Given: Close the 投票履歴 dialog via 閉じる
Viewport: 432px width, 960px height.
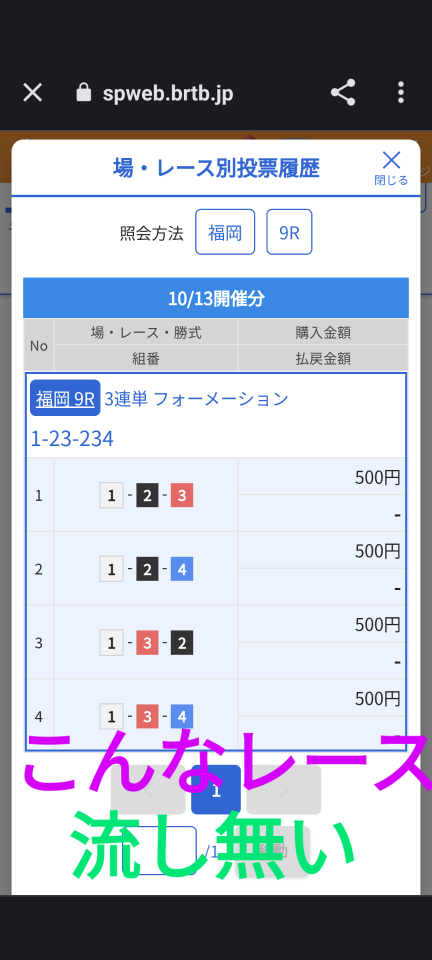Looking at the screenshot, I should (391, 168).
